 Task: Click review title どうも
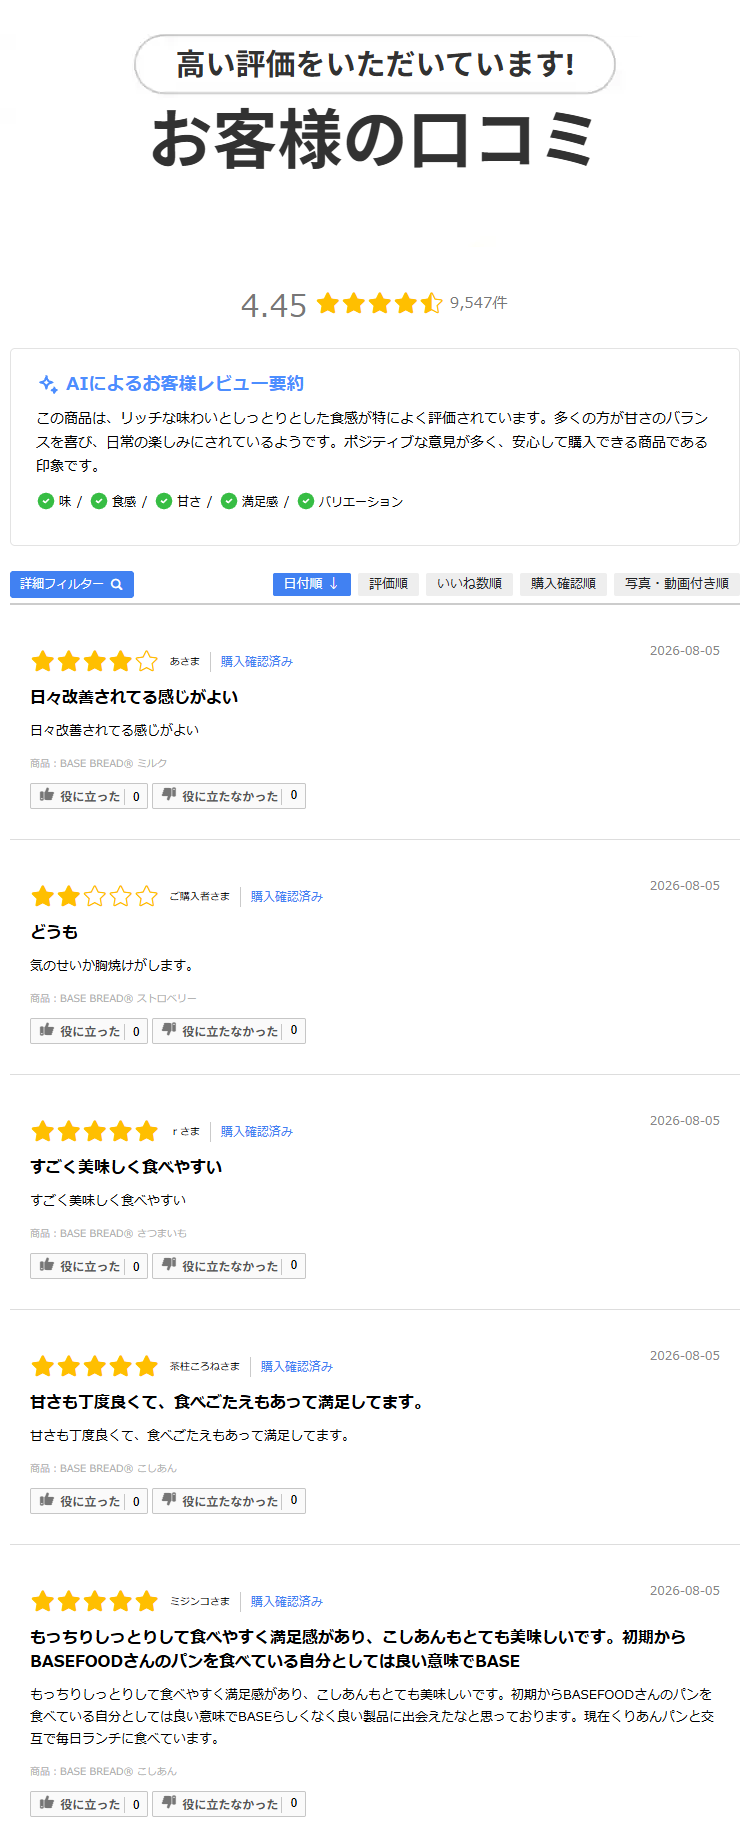coord(54,932)
